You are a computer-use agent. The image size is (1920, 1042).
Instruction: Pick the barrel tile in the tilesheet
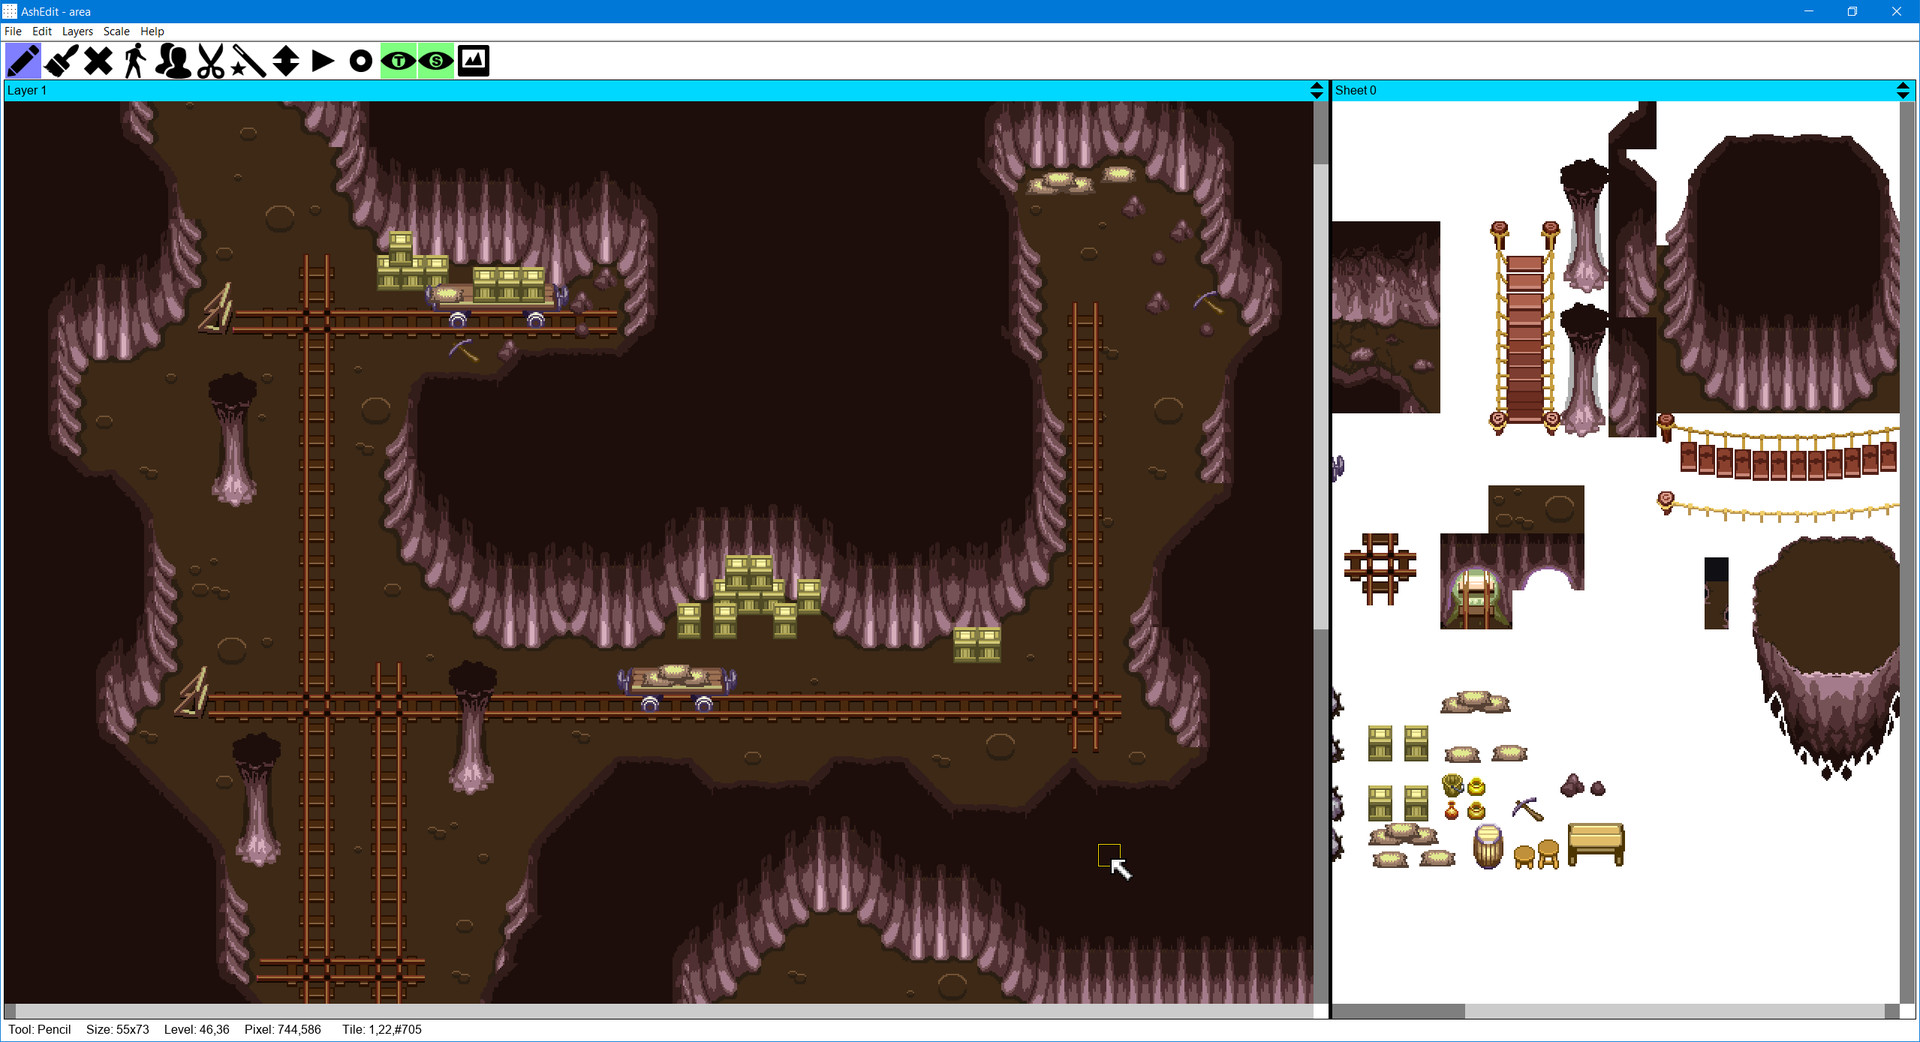coord(1488,846)
